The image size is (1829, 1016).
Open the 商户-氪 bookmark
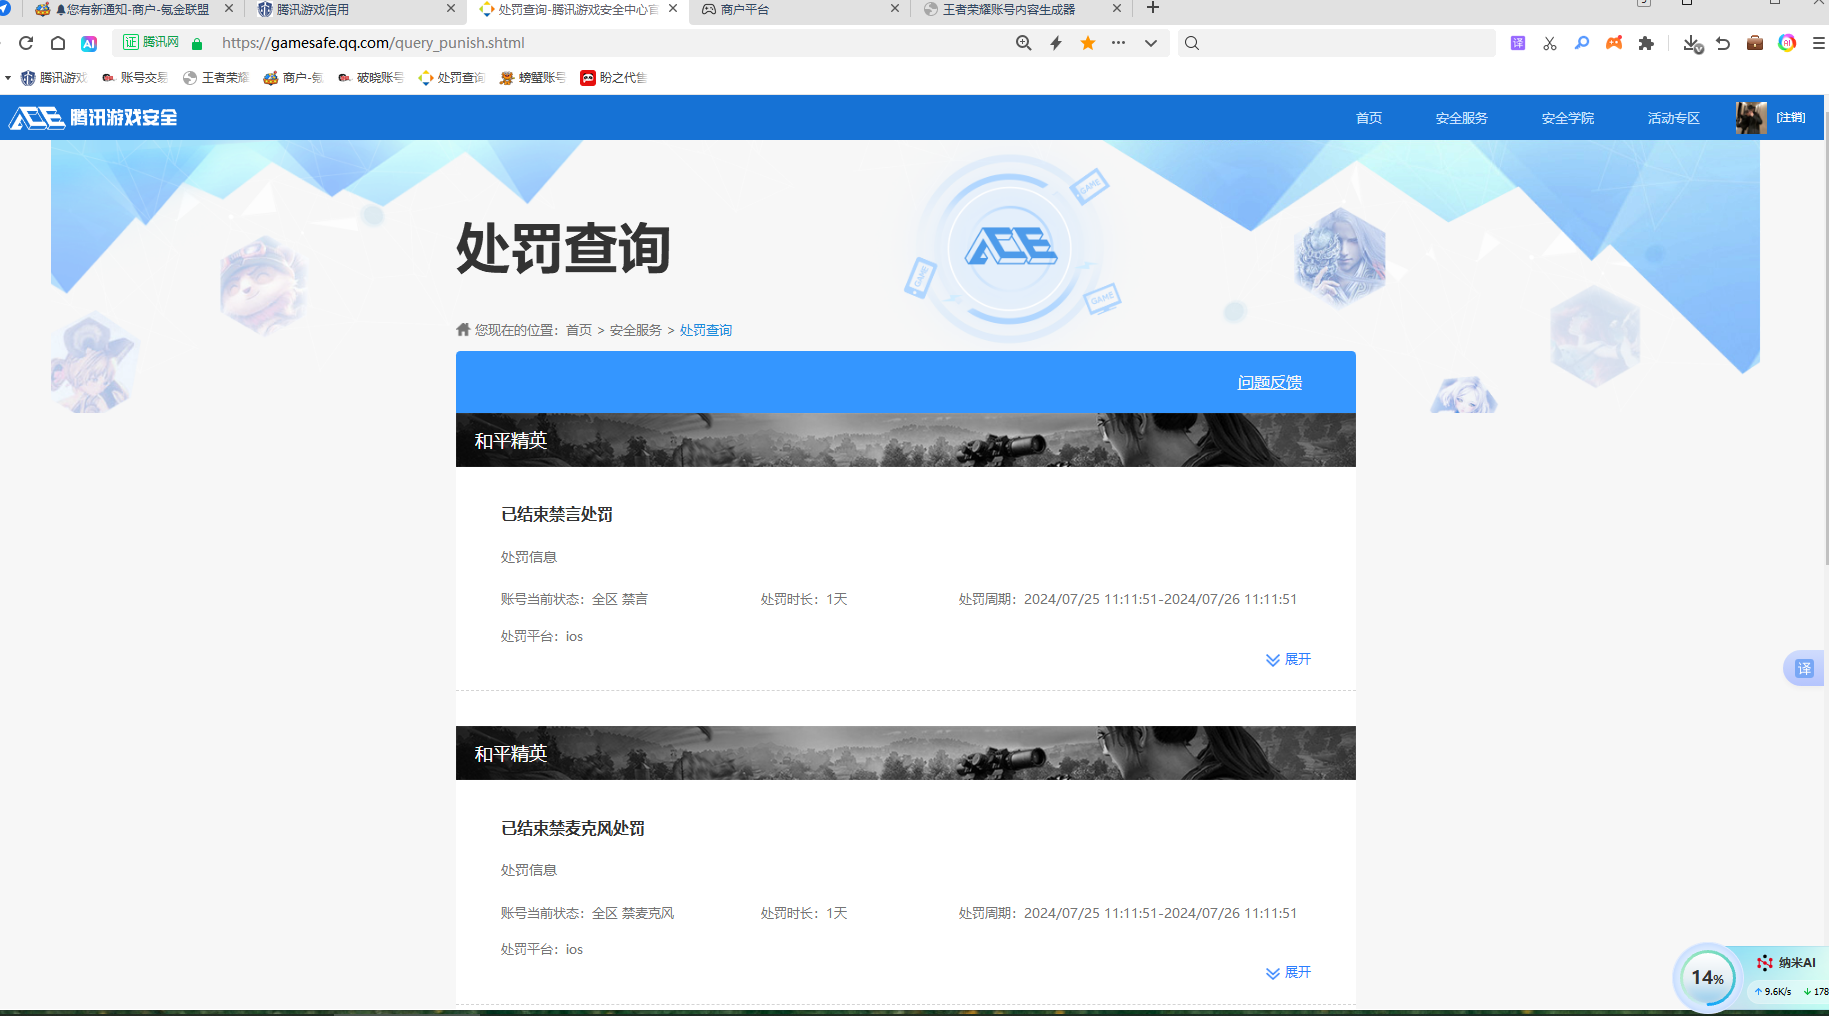[x=293, y=77]
